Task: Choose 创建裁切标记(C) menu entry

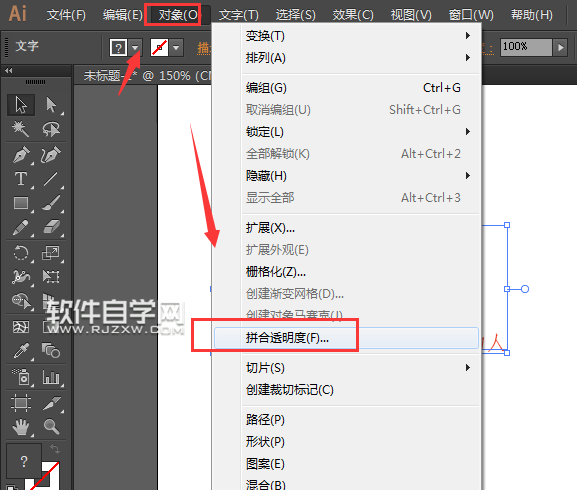Action: 346,390
